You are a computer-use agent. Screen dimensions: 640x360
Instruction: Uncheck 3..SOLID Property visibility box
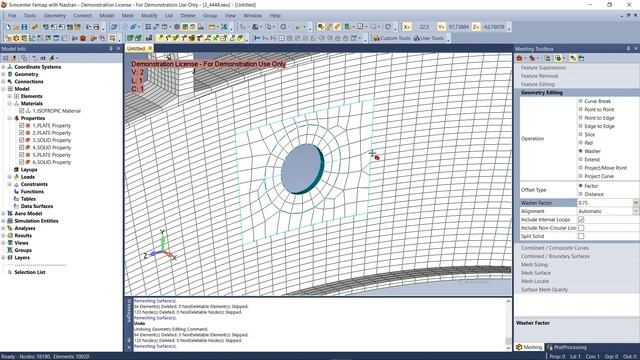22,140
